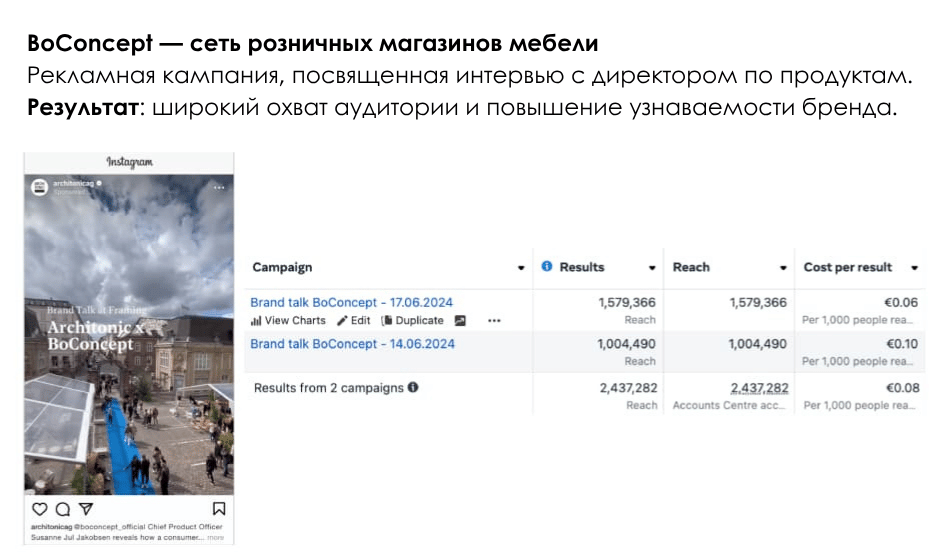Image resolution: width=940 pixels, height=555 pixels.
Task: Click the Results value 1,579,366
Action: pyautogui.click(x=627, y=303)
